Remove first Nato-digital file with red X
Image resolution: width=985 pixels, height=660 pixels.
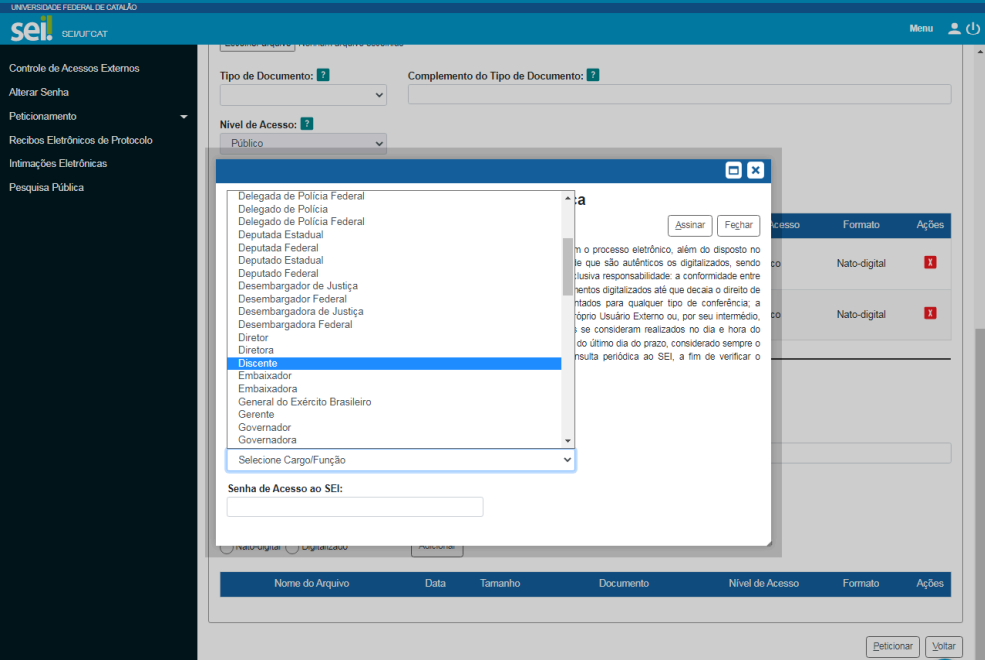pyautogui.click(x=930, y=262)
